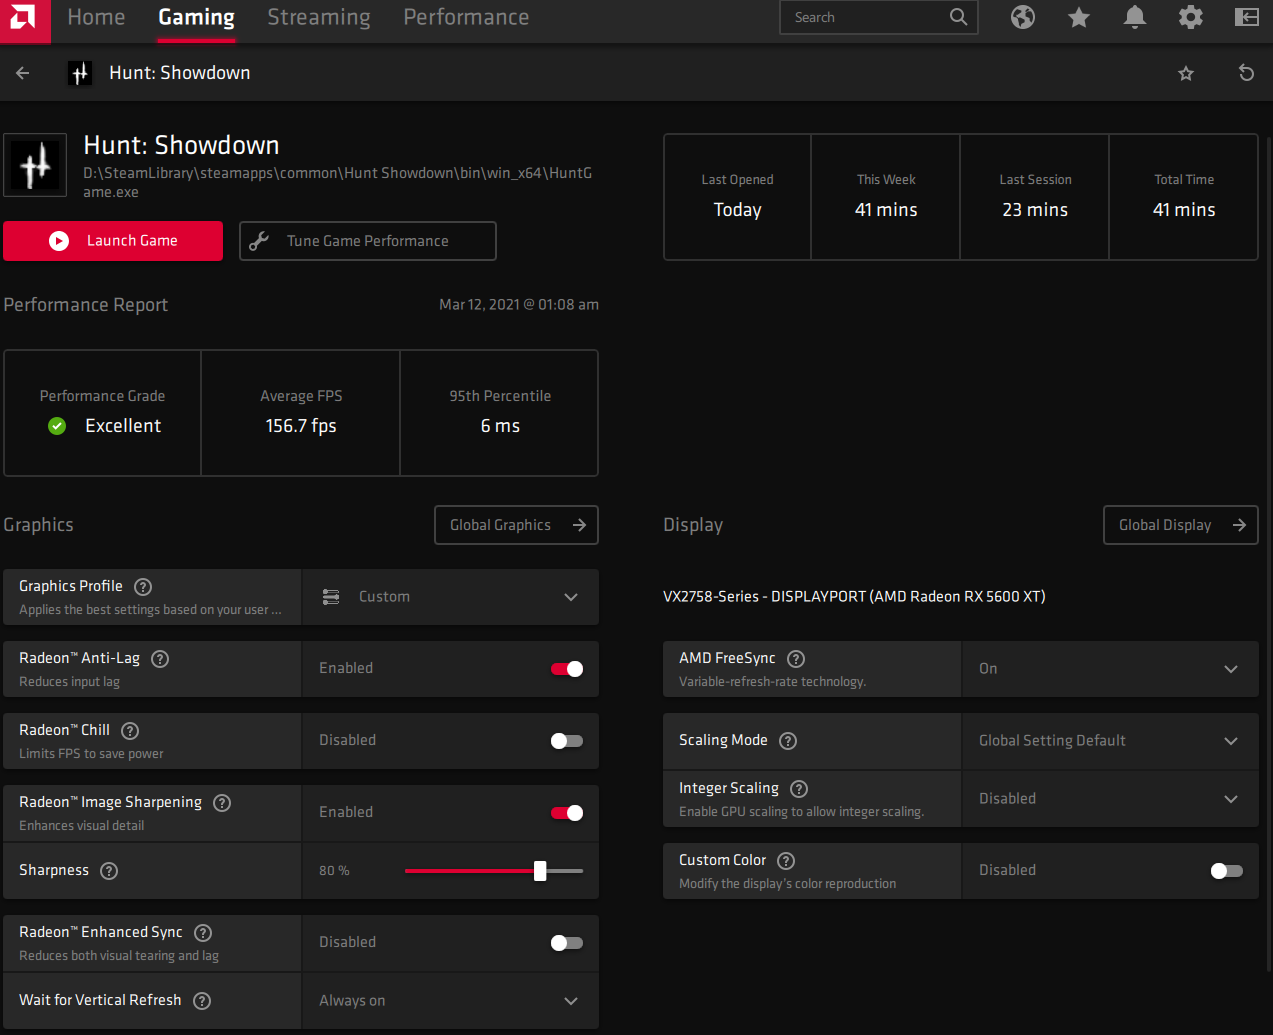Viewport: 1273px width, 1035px height.
Task: Enable Custom Color toggle
Action: (1227, 871)
